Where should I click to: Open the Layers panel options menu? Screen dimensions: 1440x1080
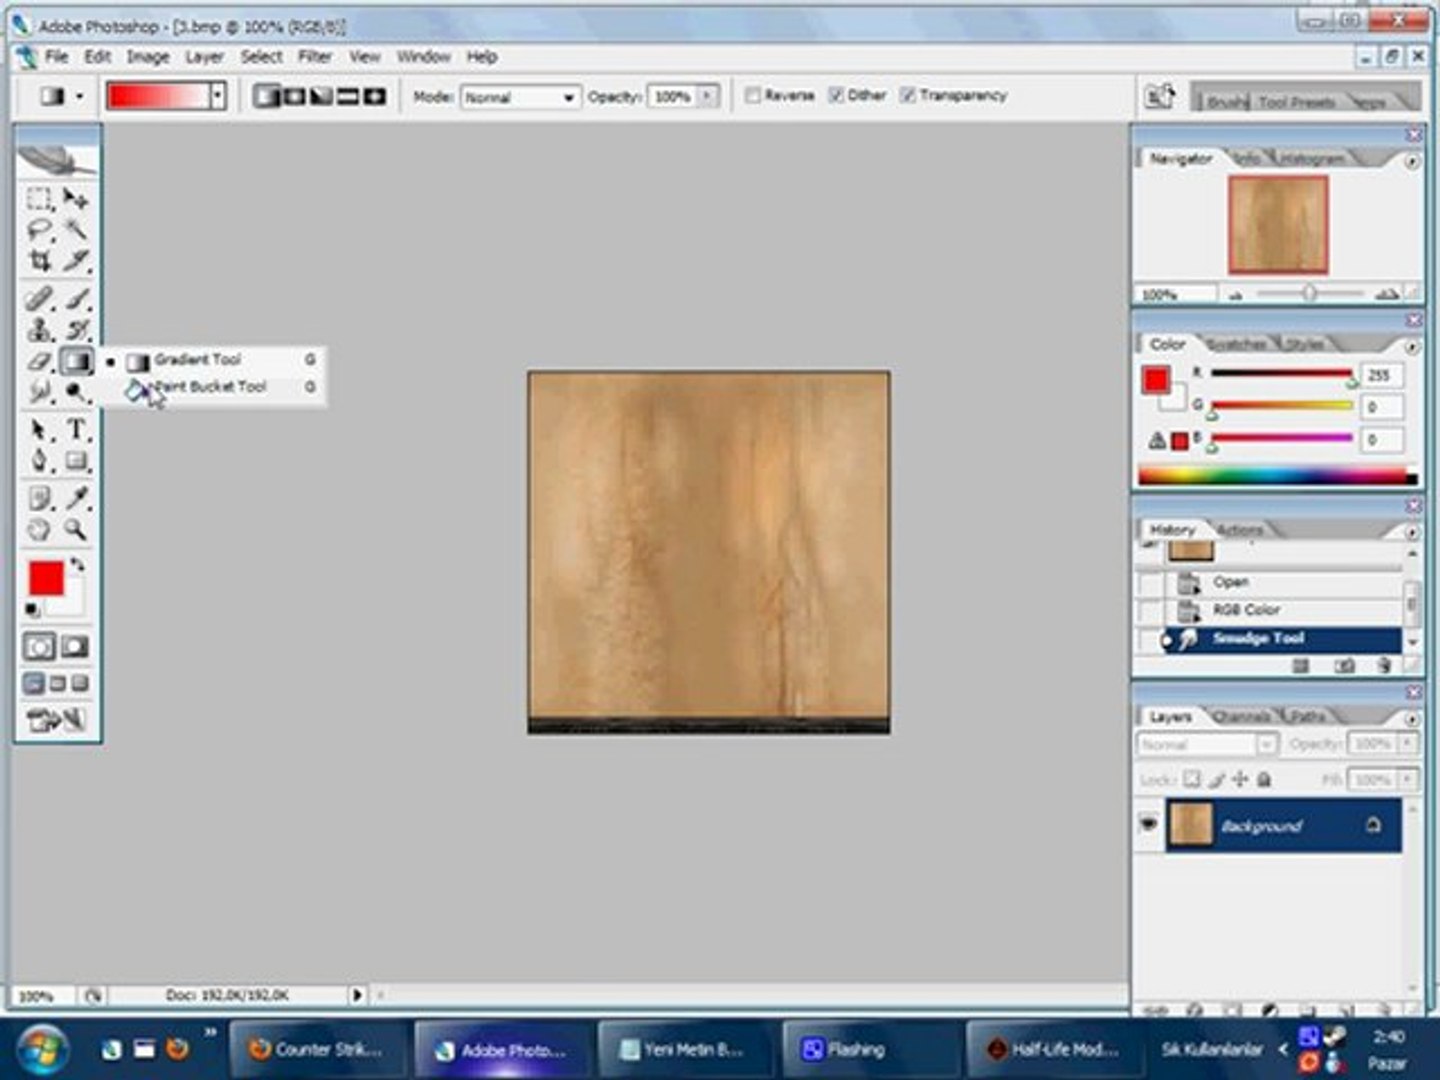(x=1412, y=719)
